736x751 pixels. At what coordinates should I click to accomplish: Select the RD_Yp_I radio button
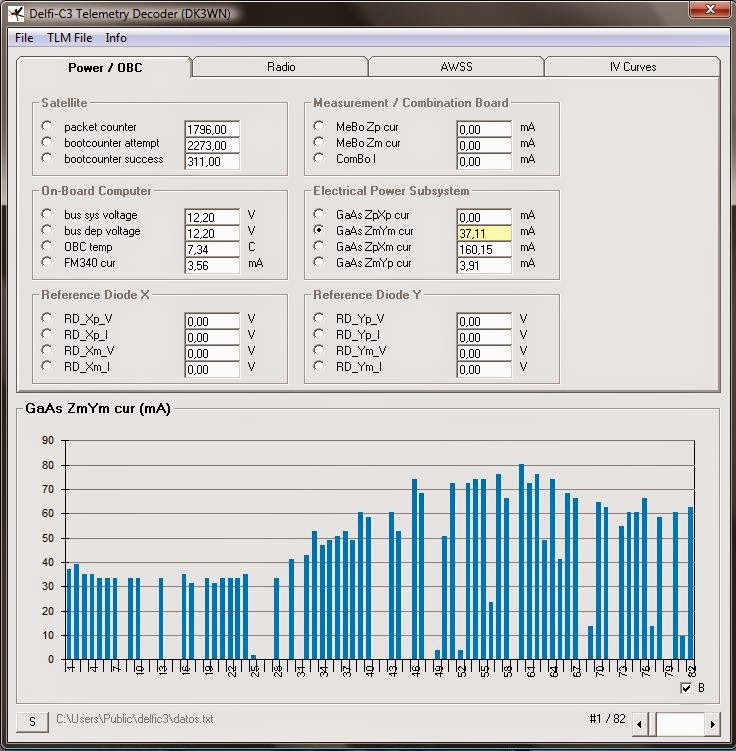[x=318, y=334]
